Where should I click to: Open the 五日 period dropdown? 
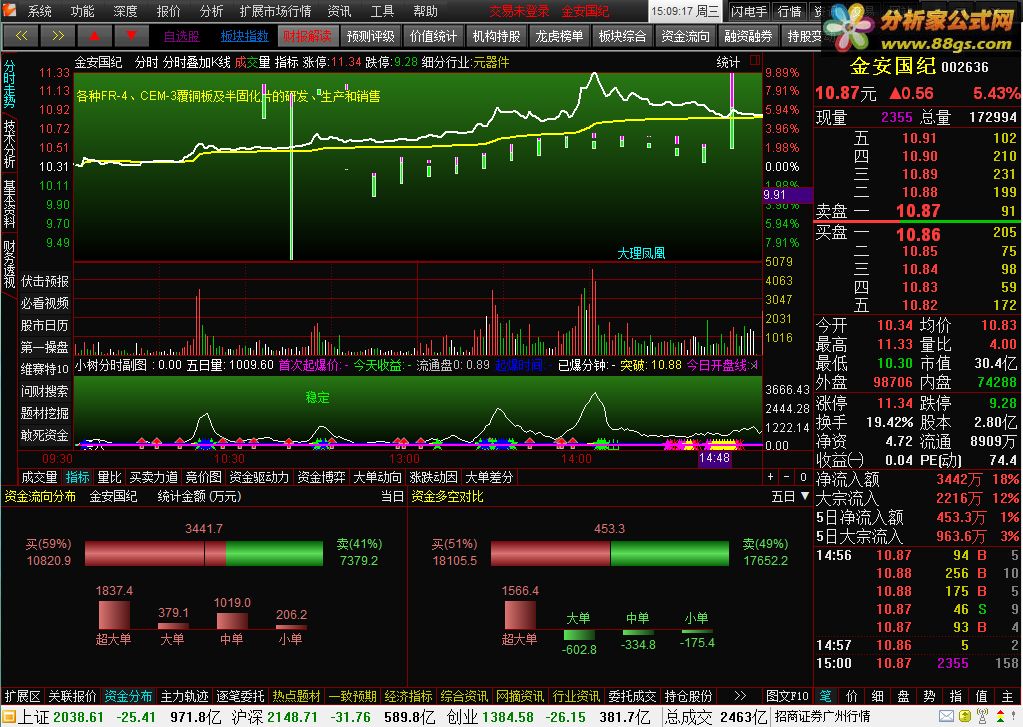point(790,497)
